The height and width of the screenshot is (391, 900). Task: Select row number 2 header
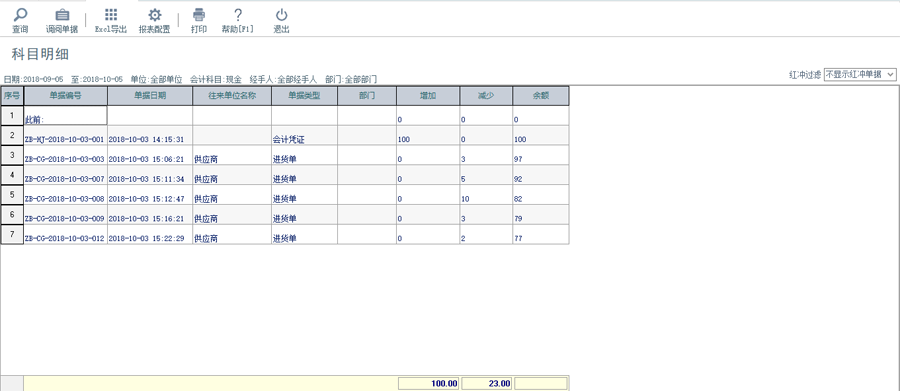coord(11,136)
